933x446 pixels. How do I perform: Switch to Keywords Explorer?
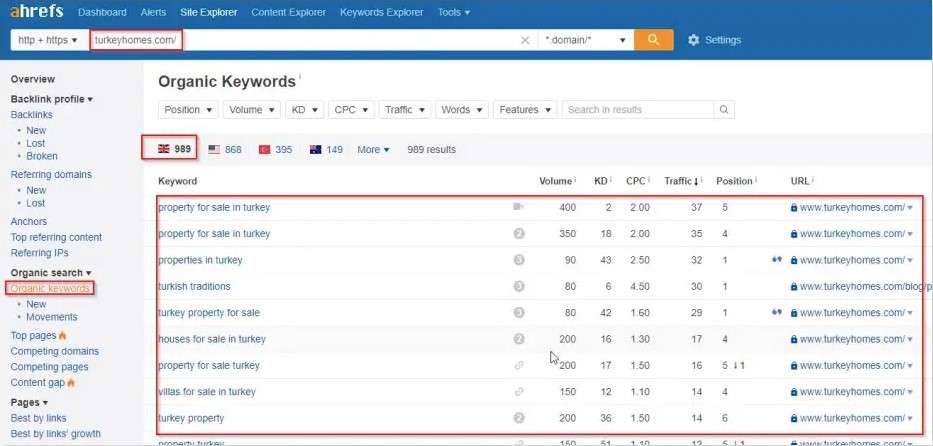pyautogui.click(x=381, y=12)
